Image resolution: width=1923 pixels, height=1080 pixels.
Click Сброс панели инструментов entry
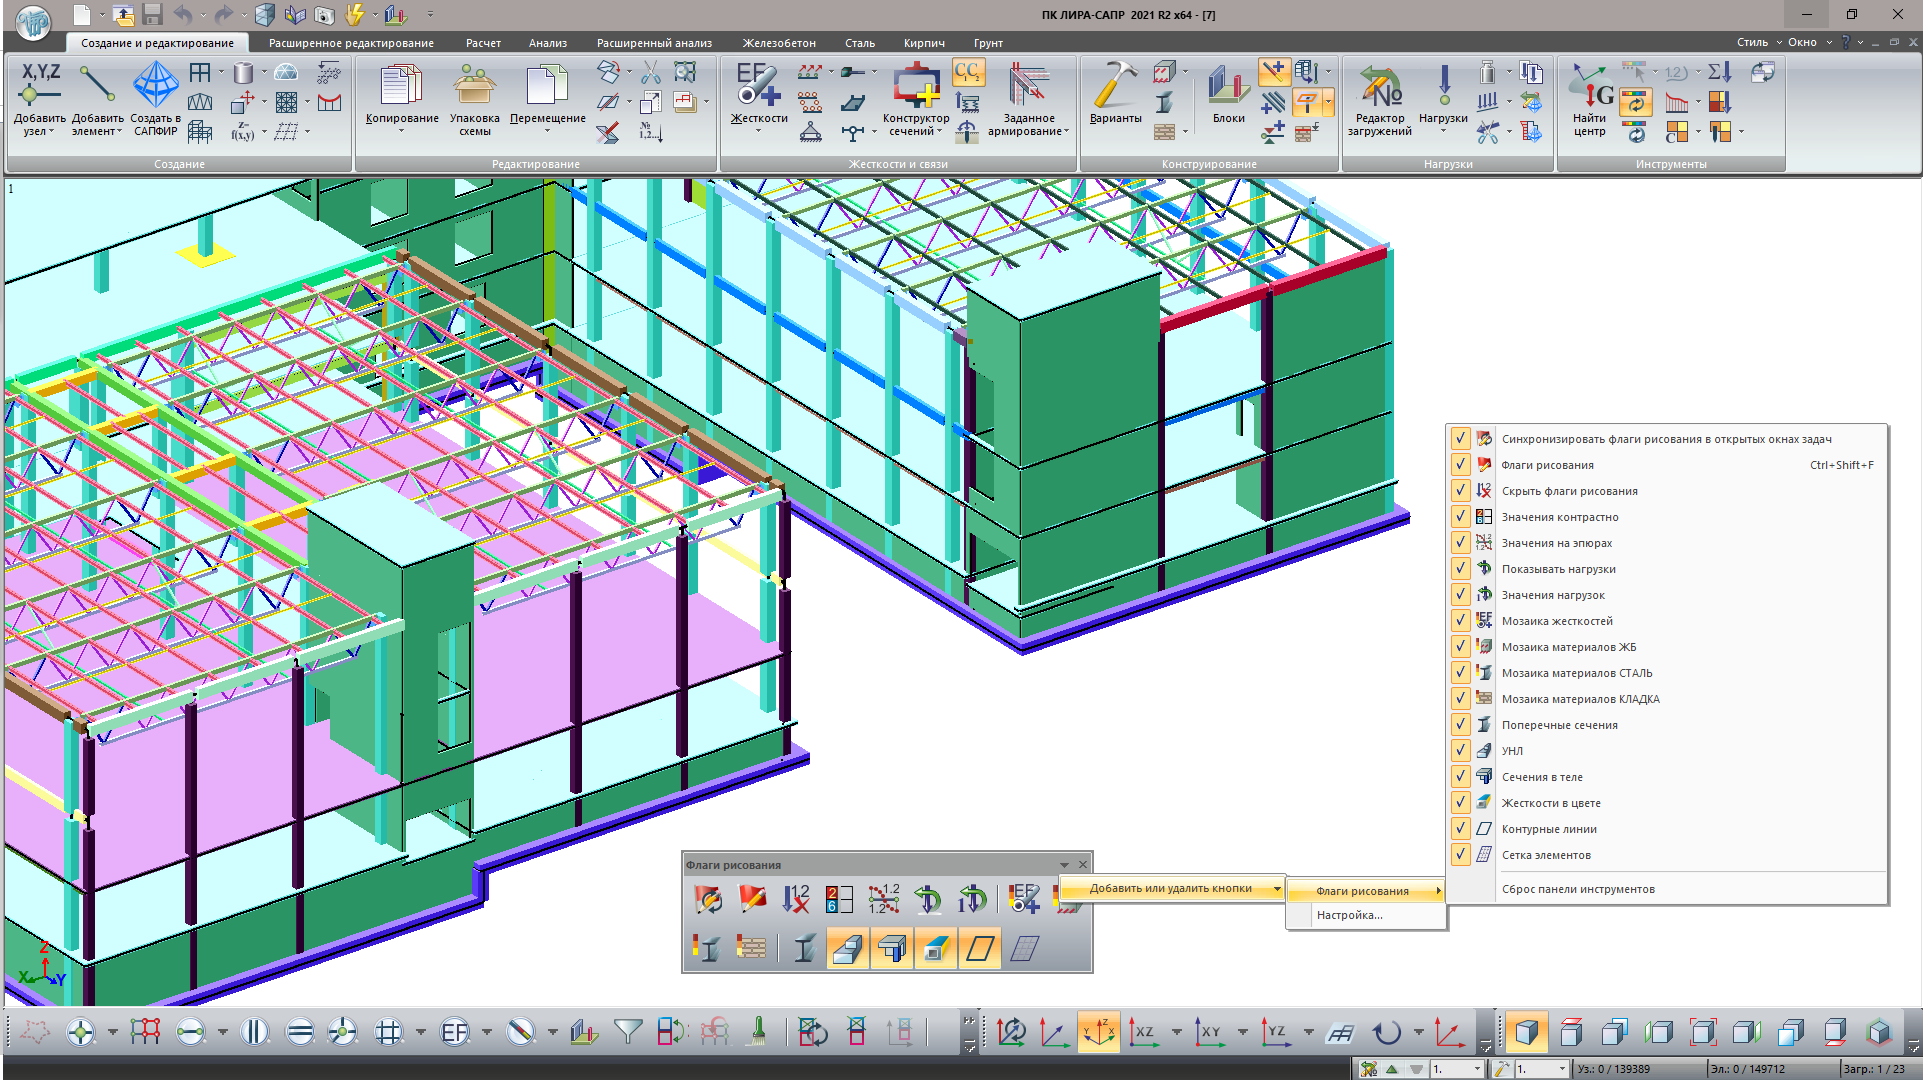tap(1578, 889)
